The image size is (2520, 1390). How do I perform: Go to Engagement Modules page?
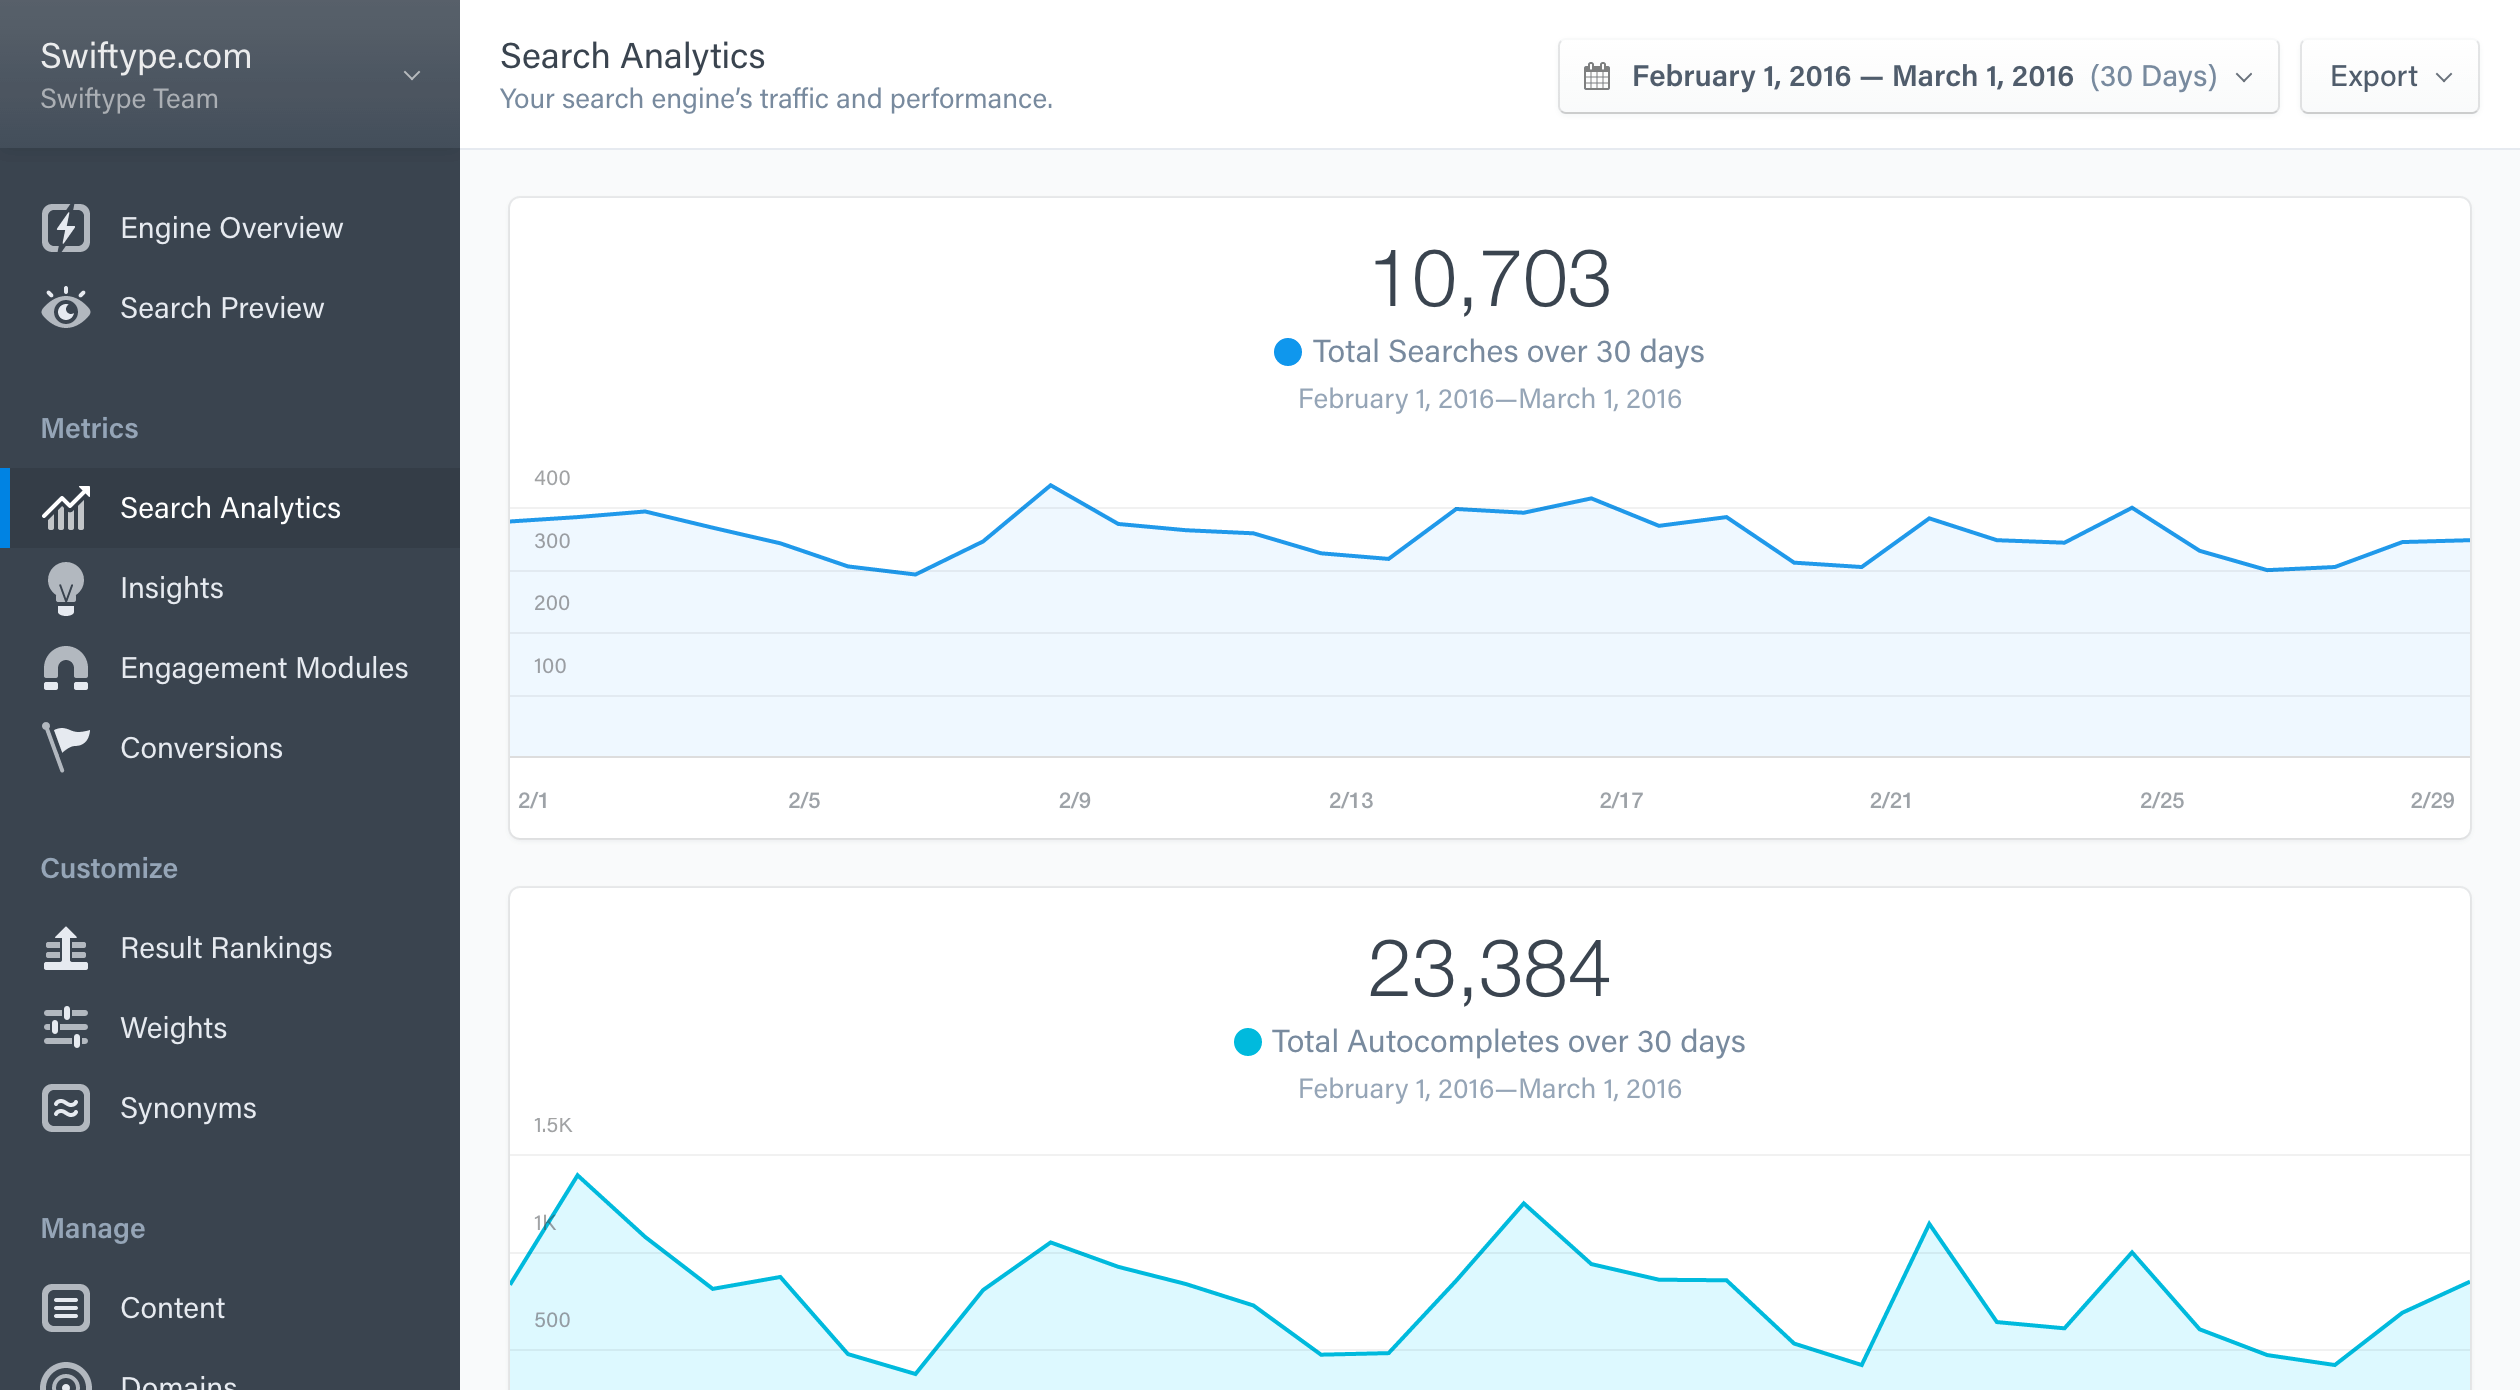tap(264, 668)
